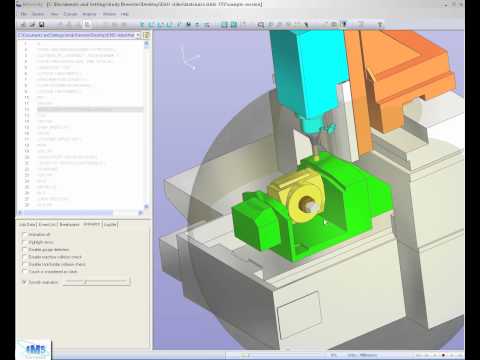
Task: Click code list horizontal scrollbar left arrow
Action: [20, 212]
